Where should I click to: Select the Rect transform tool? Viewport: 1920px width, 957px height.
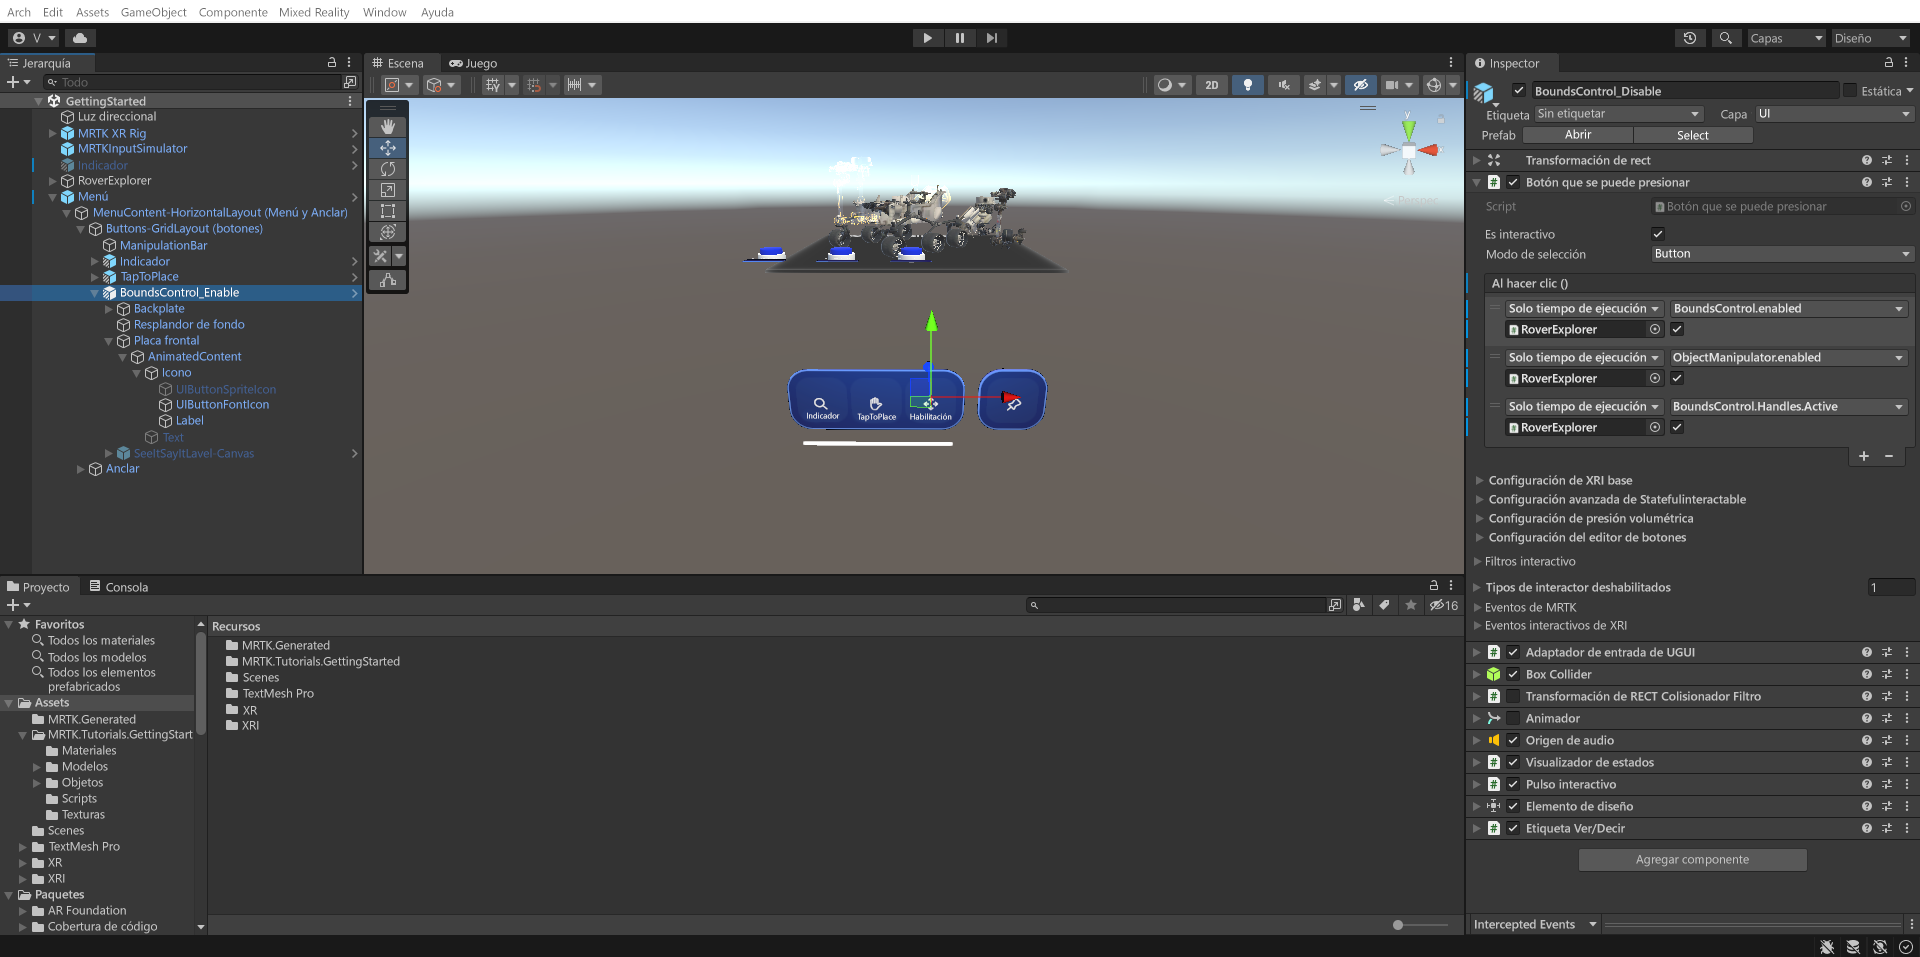point(387,211)
